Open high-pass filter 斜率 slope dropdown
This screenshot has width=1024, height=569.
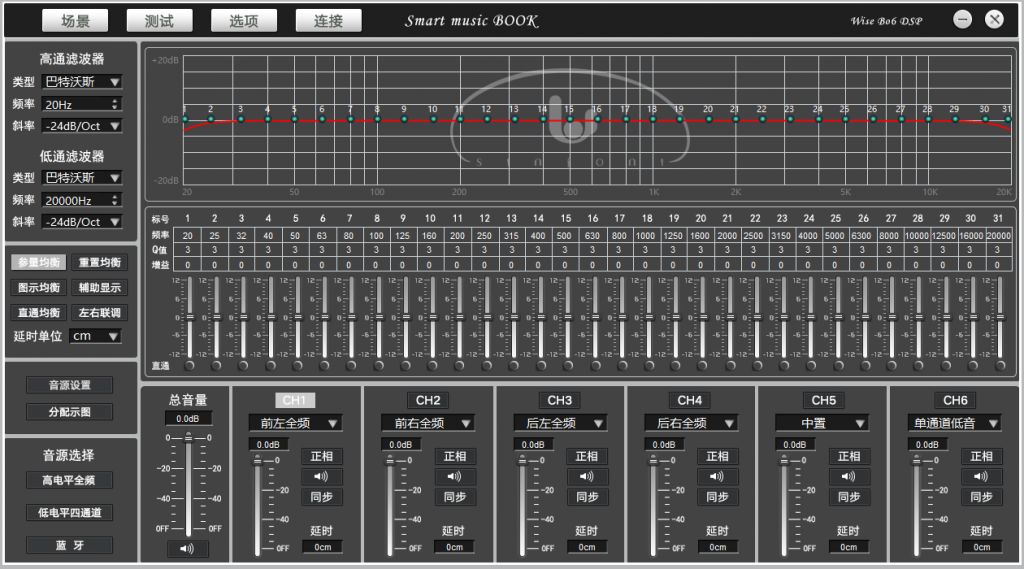(x=82, y=126)
